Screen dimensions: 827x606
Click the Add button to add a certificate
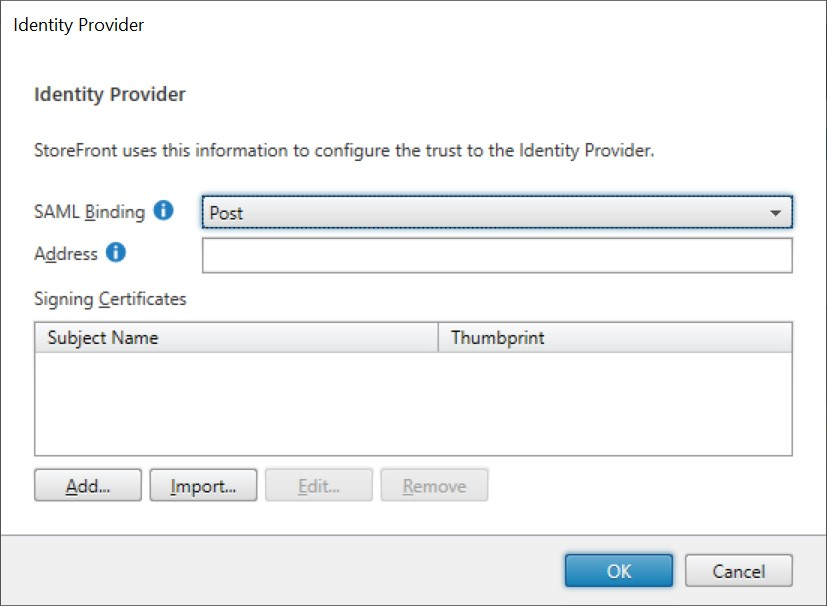87,485
